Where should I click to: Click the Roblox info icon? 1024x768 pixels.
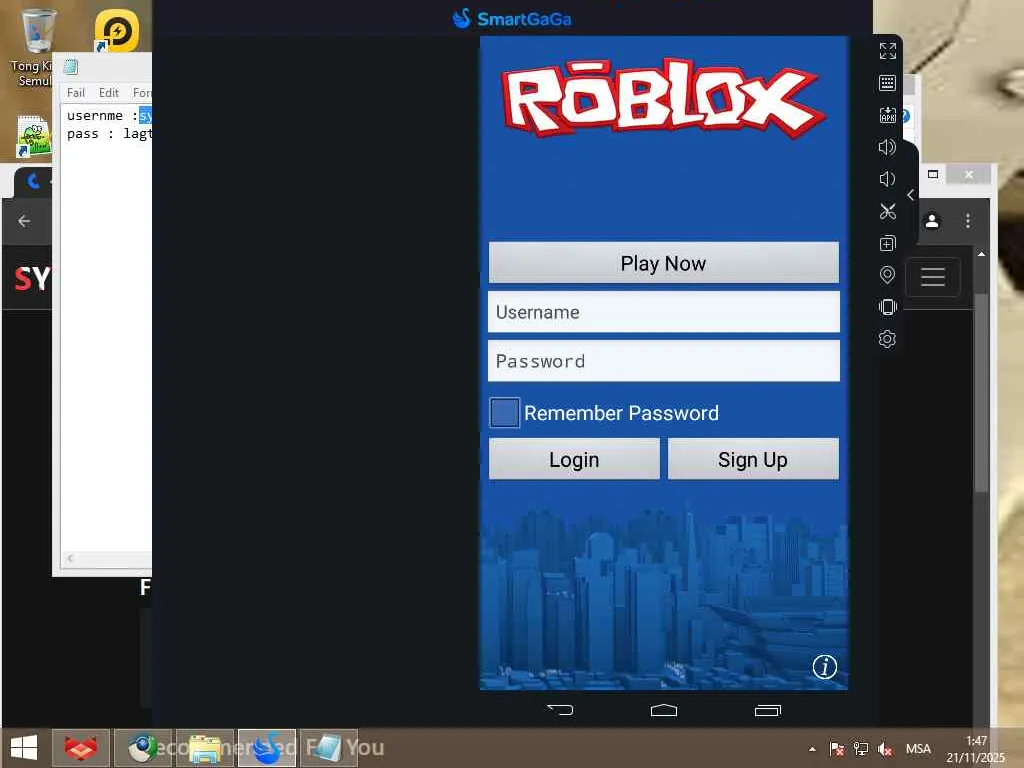click(x=824, y=667)
